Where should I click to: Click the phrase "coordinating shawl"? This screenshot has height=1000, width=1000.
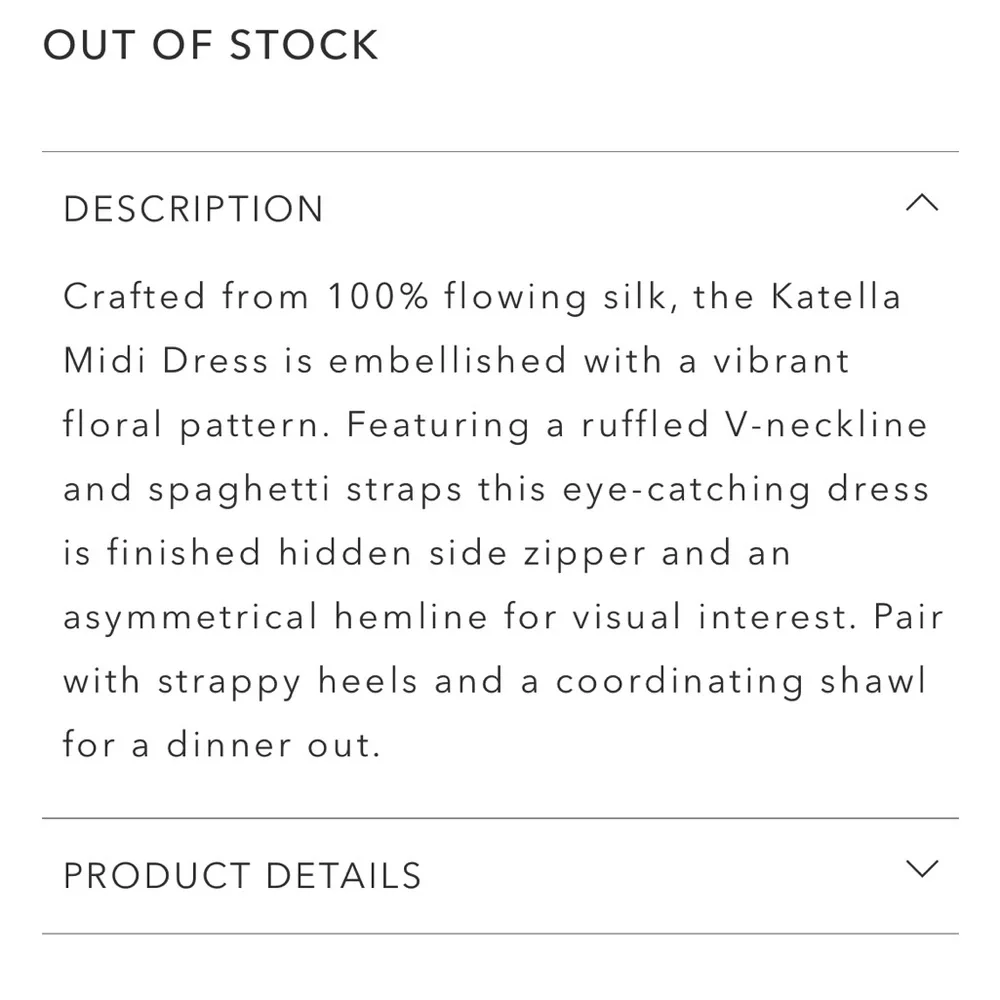coord(740,681)
